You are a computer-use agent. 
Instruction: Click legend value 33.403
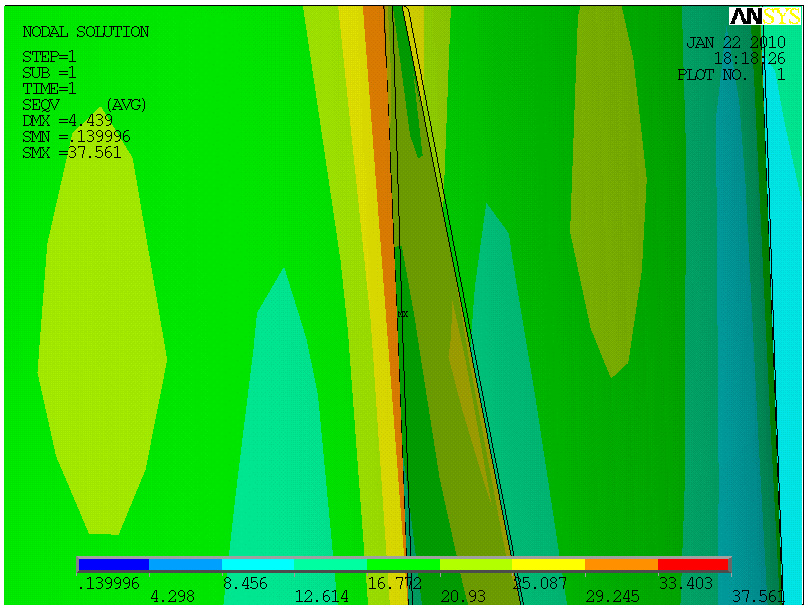click(686, 584)
